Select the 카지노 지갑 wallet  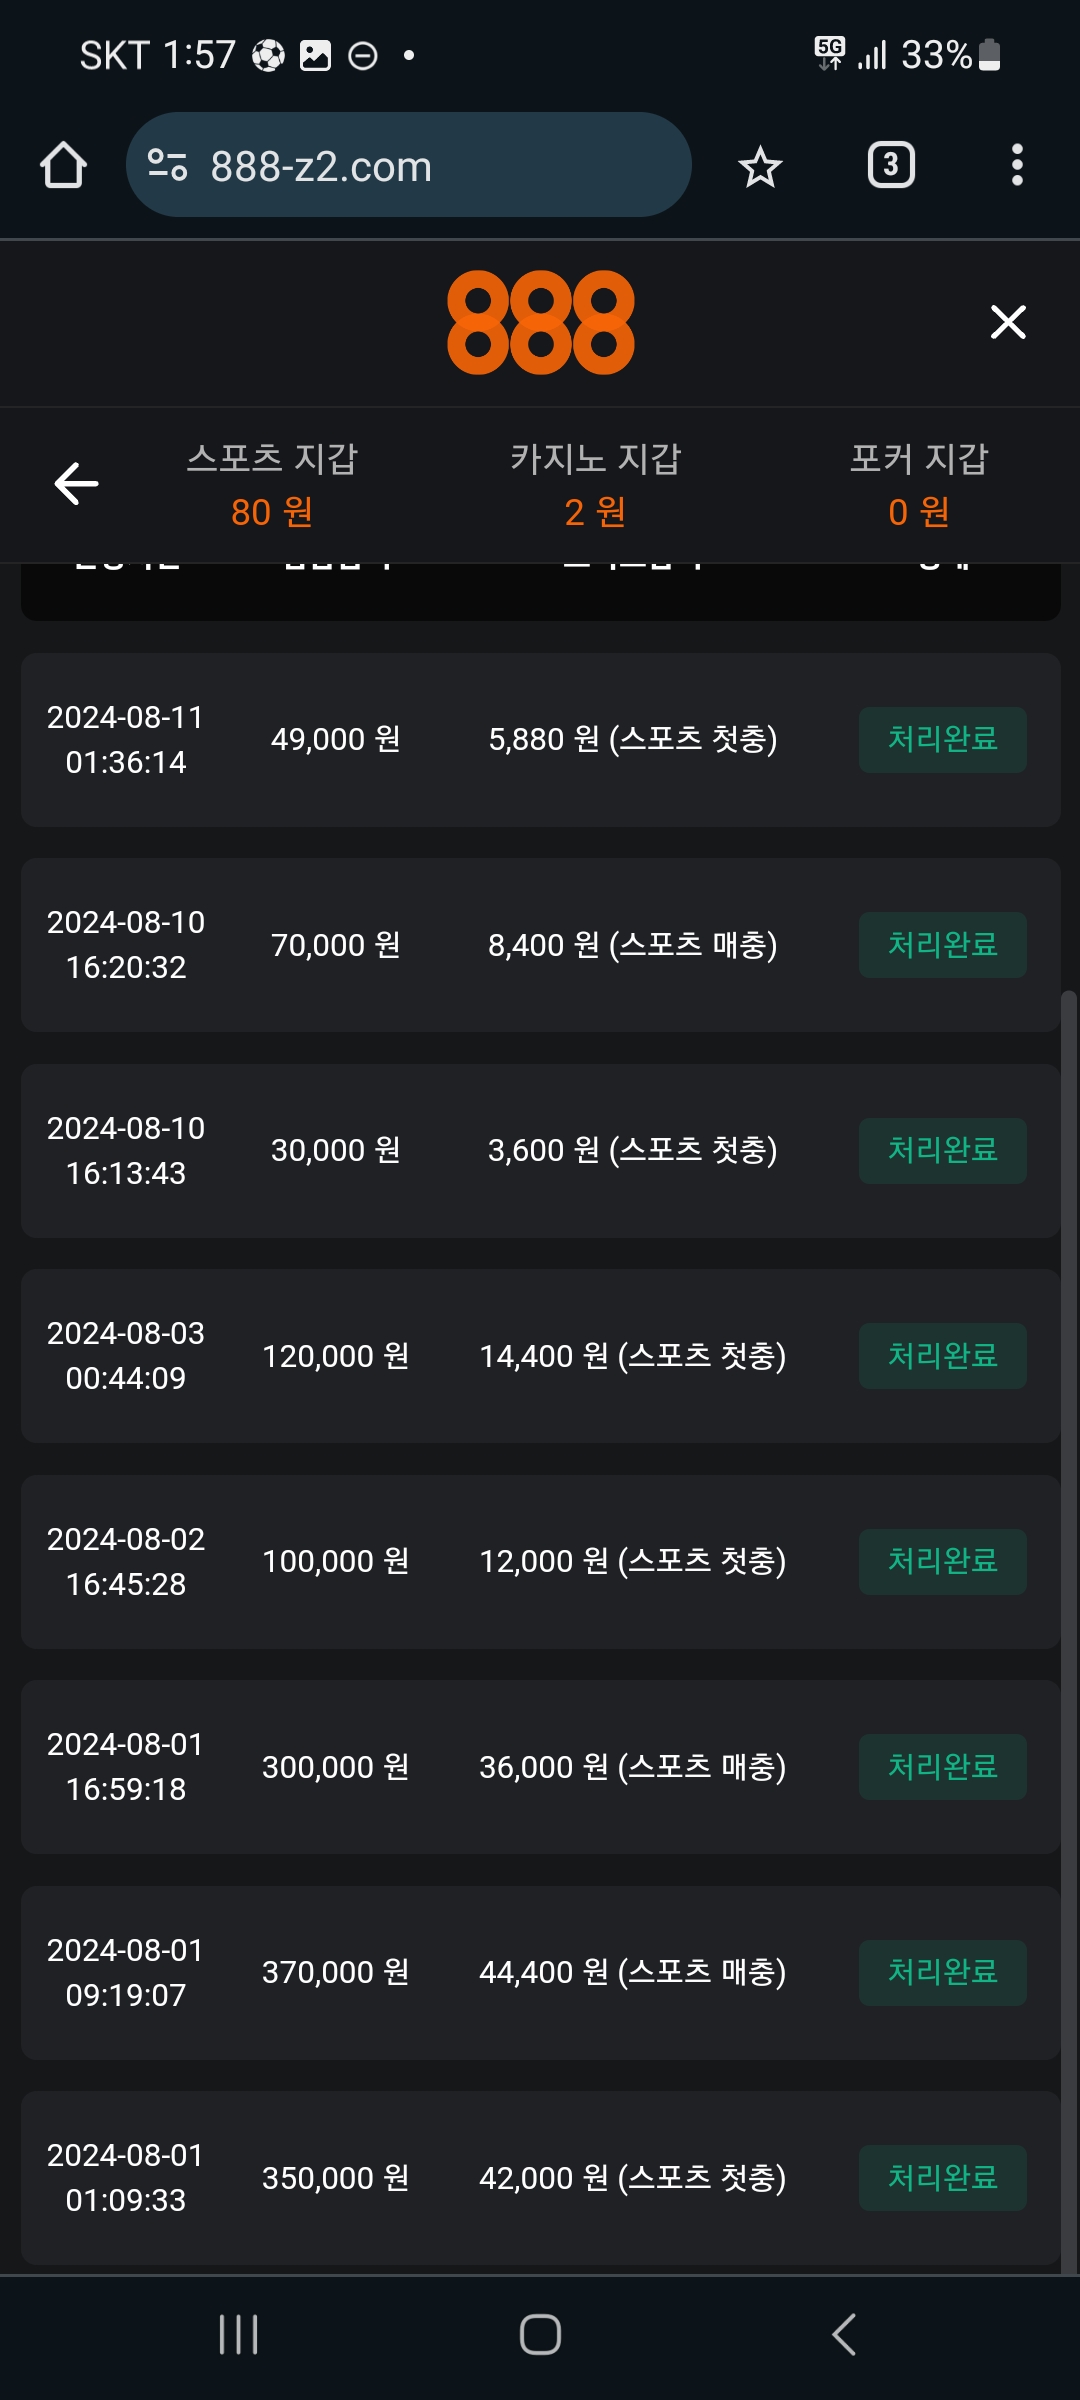pos(595,485)
